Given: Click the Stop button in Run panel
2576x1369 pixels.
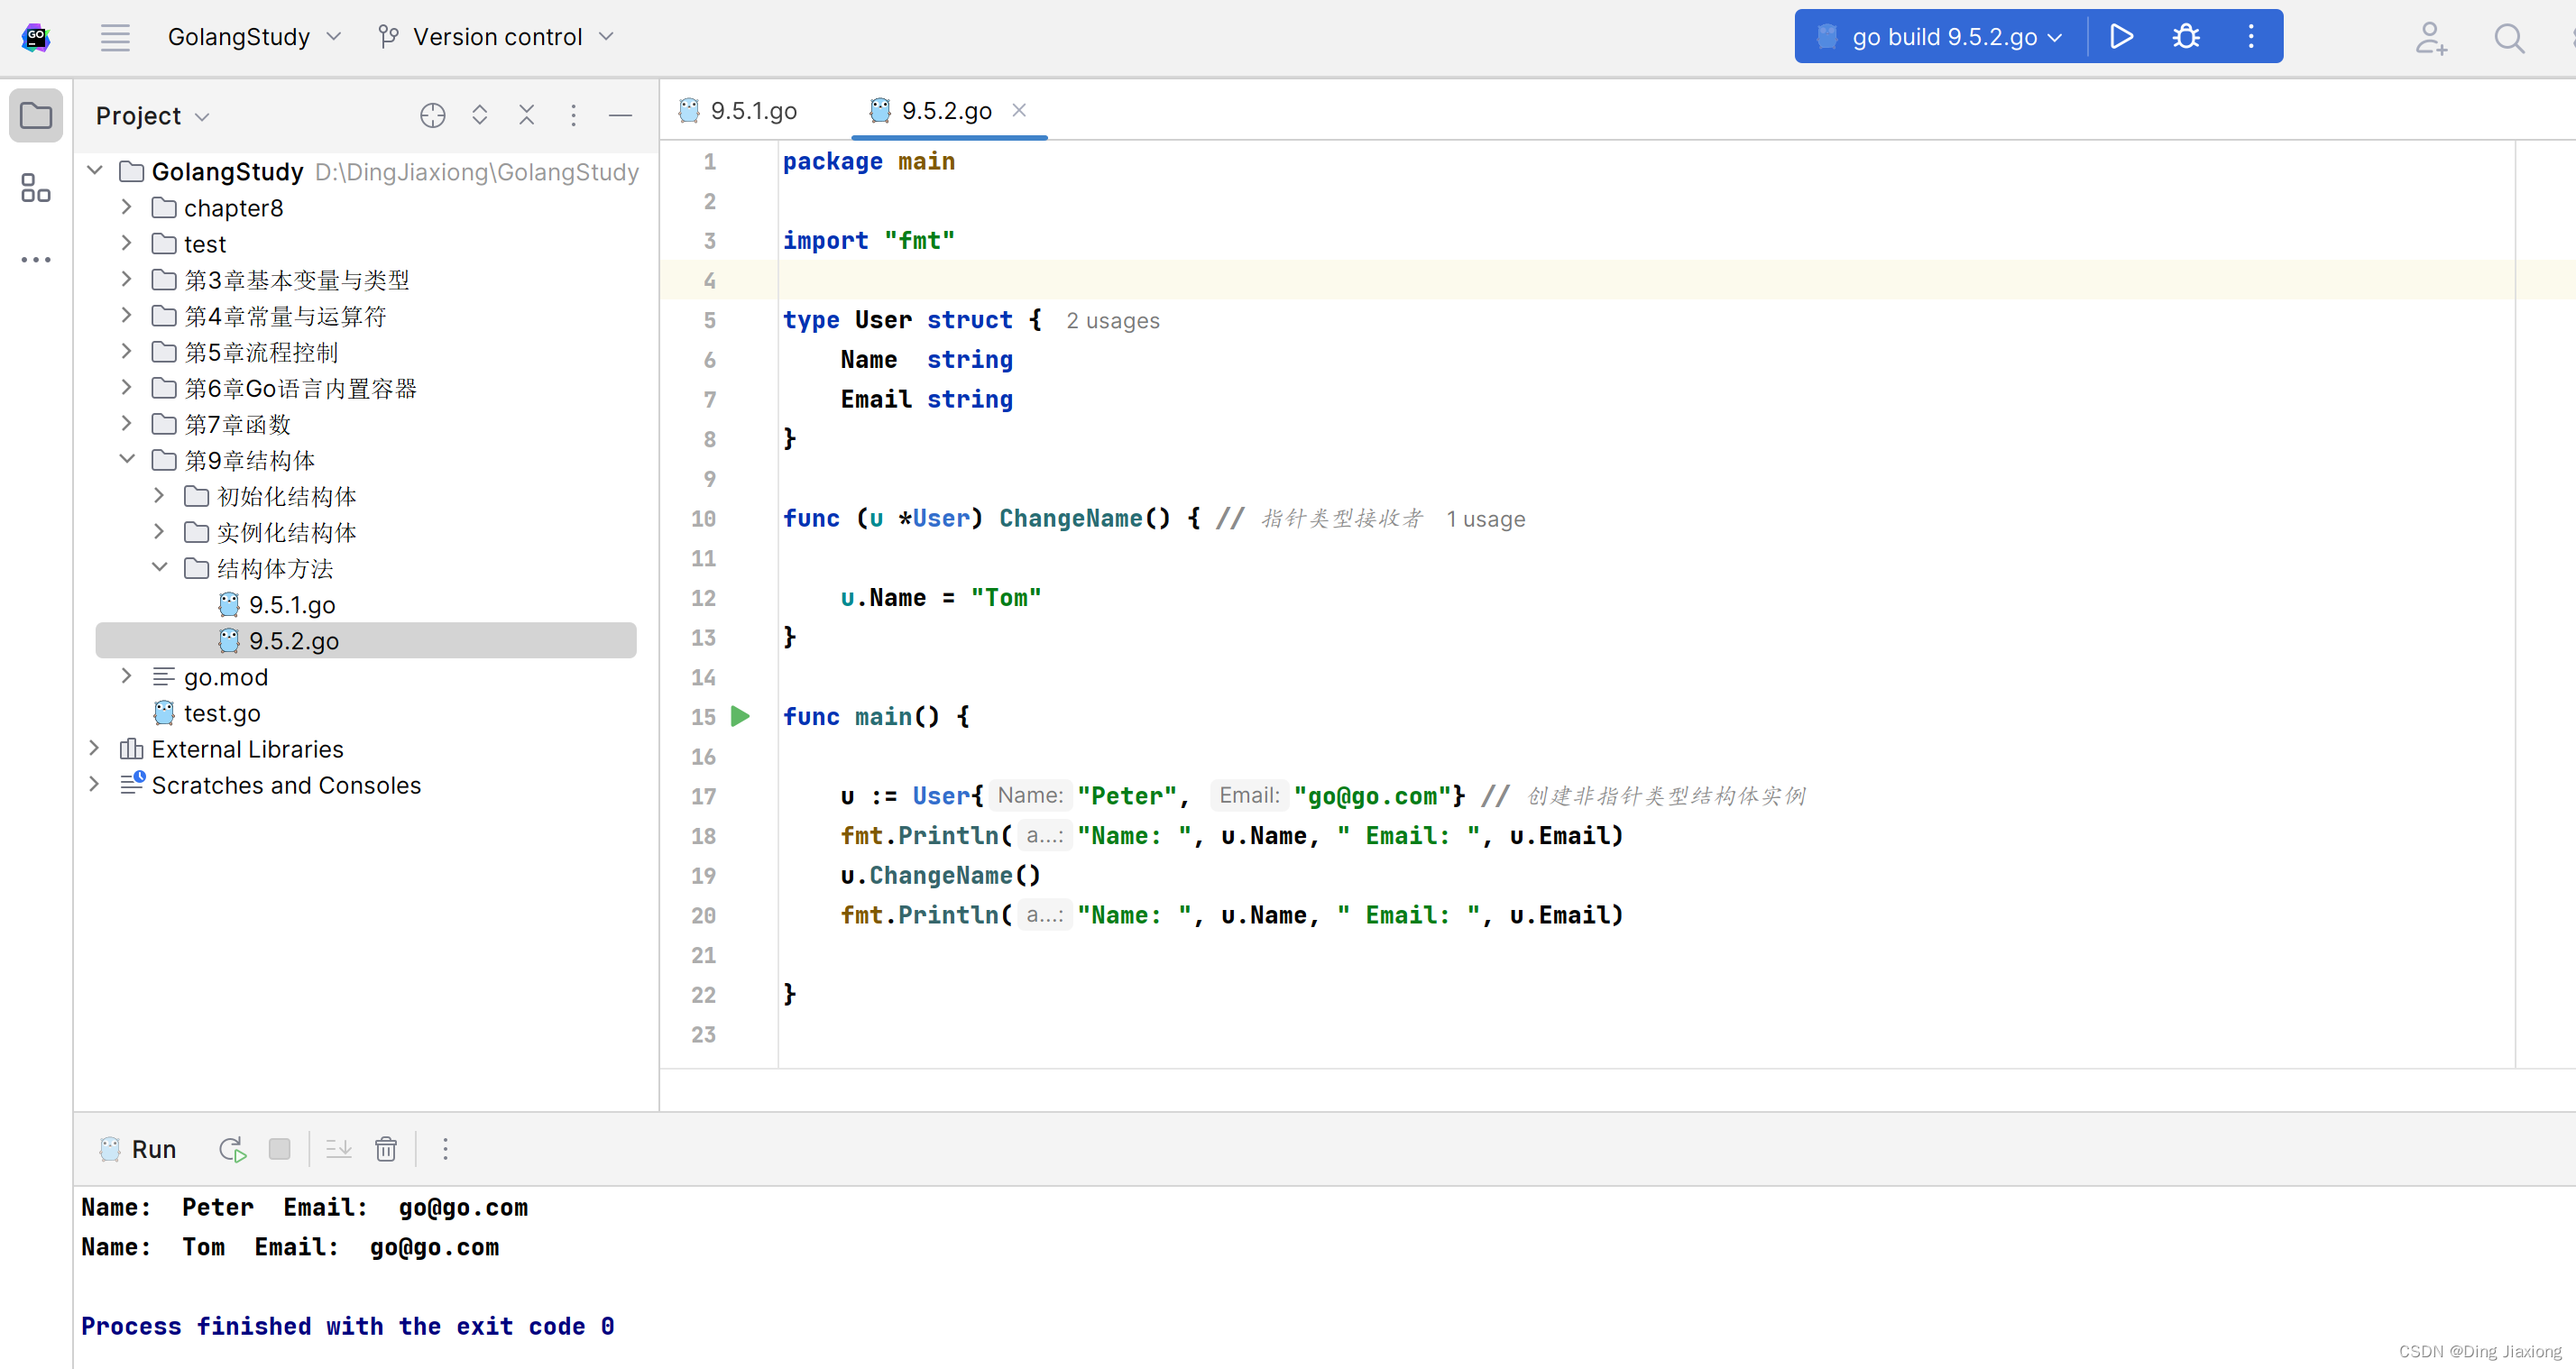Looking at the screenshot, I should pyautogui.click(x=278, y=1149).
